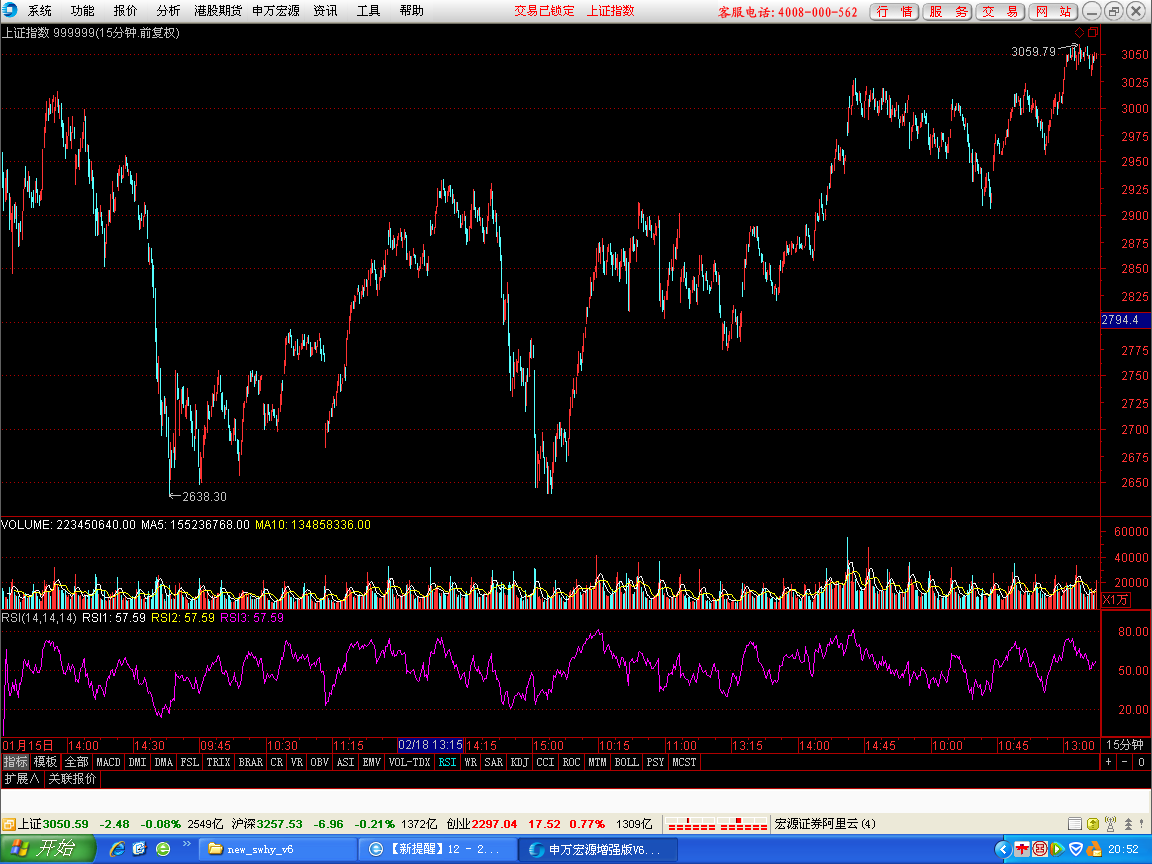Switch indicator to VOL-TDX
Screen dimensions: 1152x864
pos(409,762)
